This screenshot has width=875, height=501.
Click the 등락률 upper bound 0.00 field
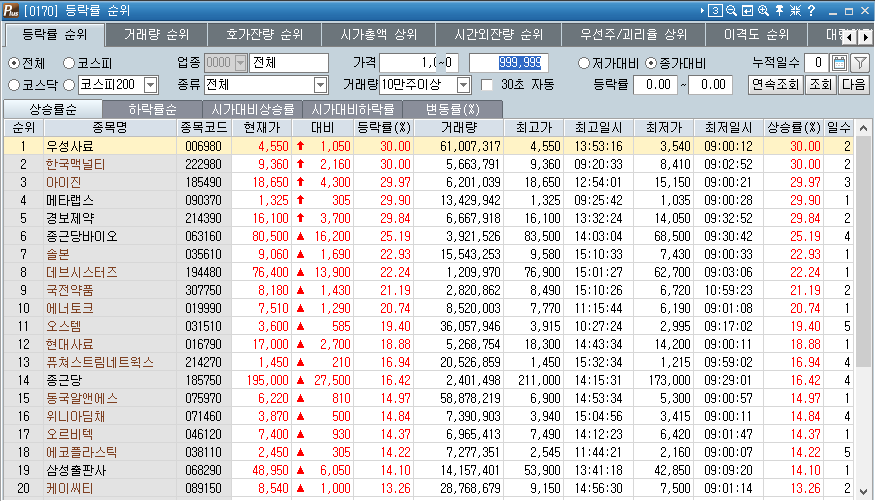click(710, 85)
